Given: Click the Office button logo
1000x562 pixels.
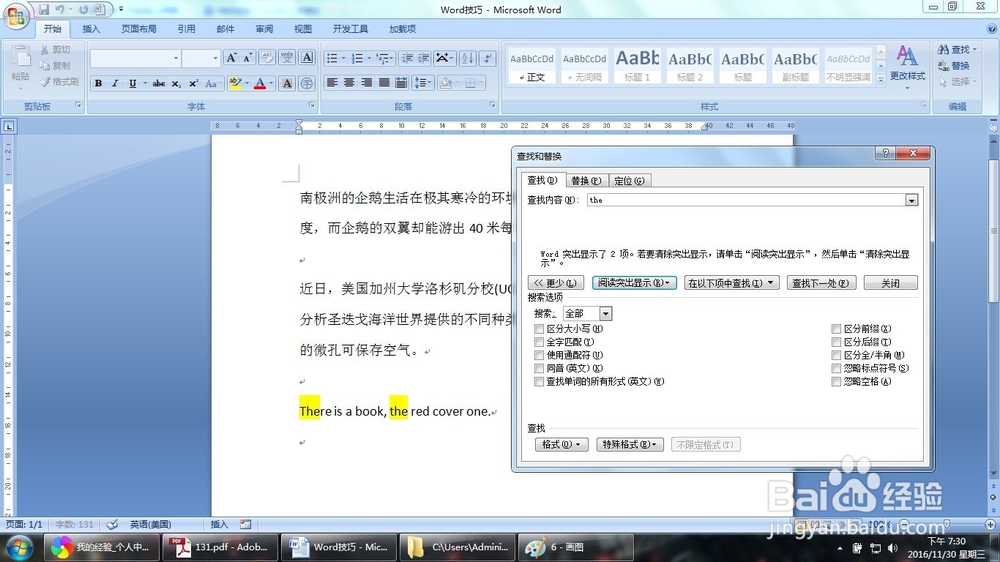Looking at the screenshot, I should [16, 16].
